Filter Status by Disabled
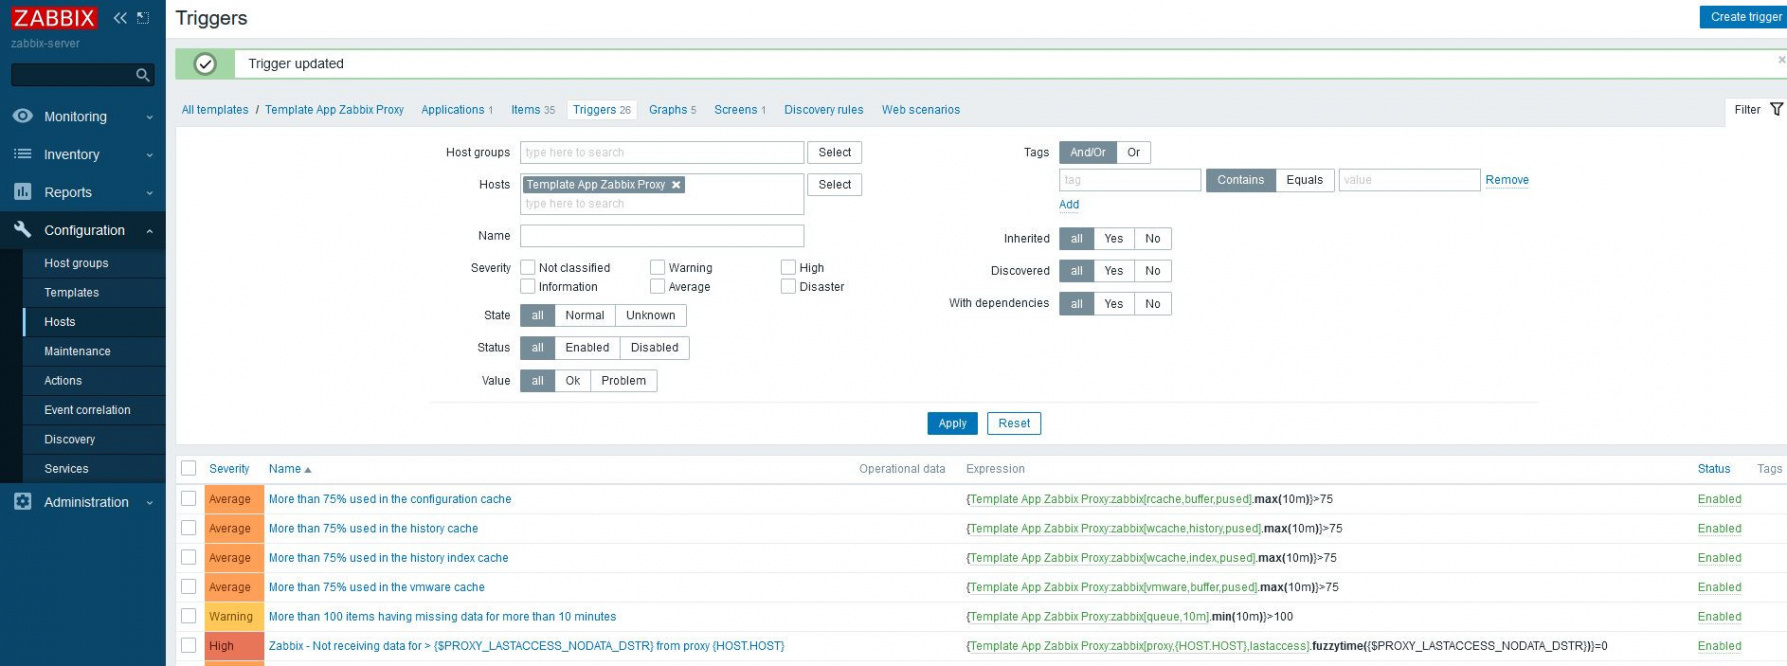 654,348
